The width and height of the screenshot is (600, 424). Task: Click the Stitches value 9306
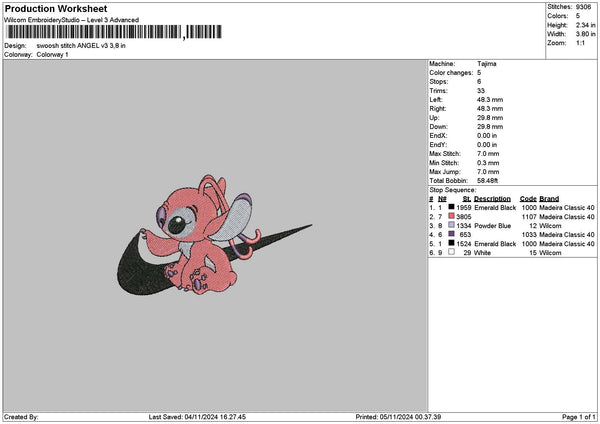click(583, 7)
